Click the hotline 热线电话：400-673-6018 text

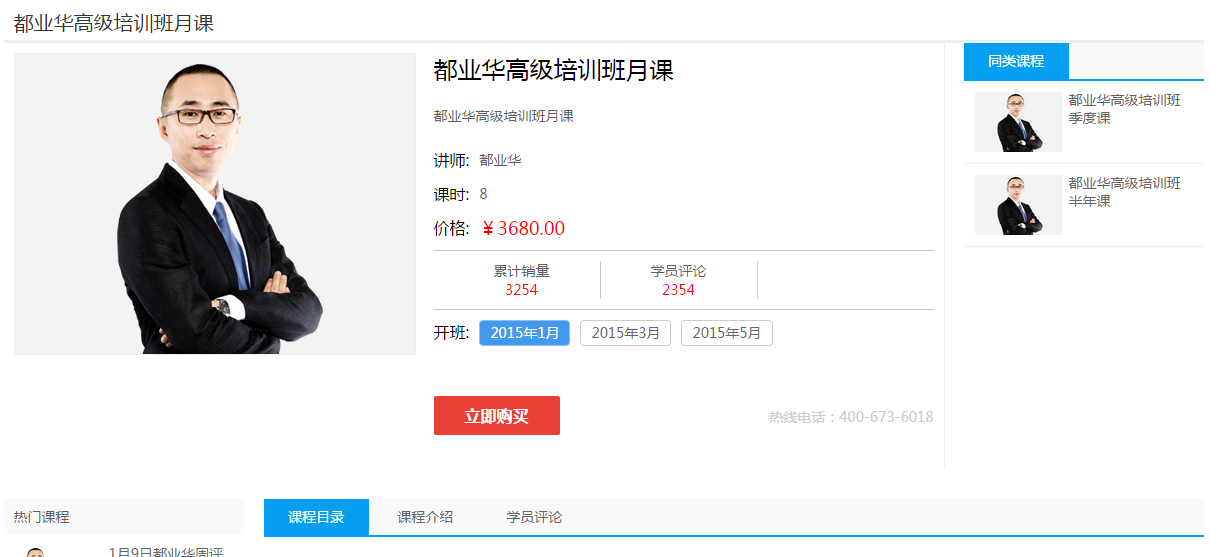click(851, 417)
